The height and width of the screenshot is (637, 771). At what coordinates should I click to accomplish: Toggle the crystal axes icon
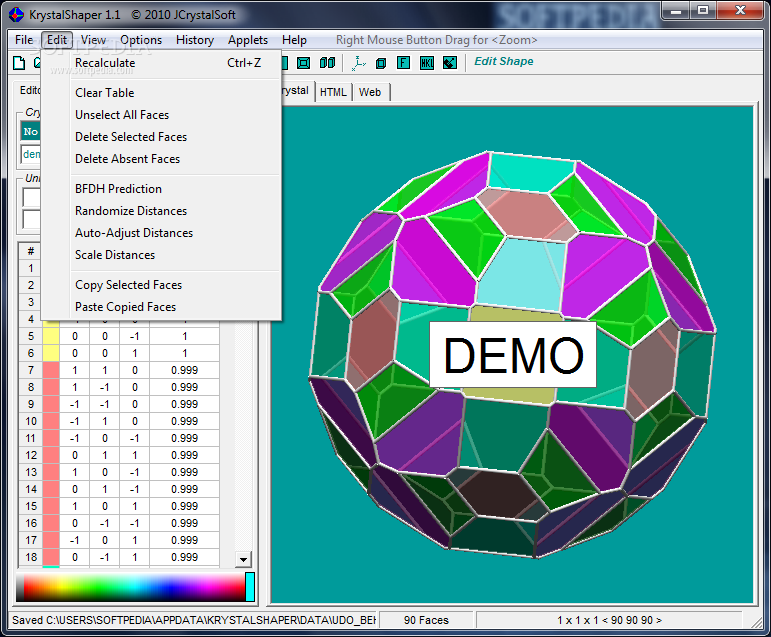[x=359, y=63]
